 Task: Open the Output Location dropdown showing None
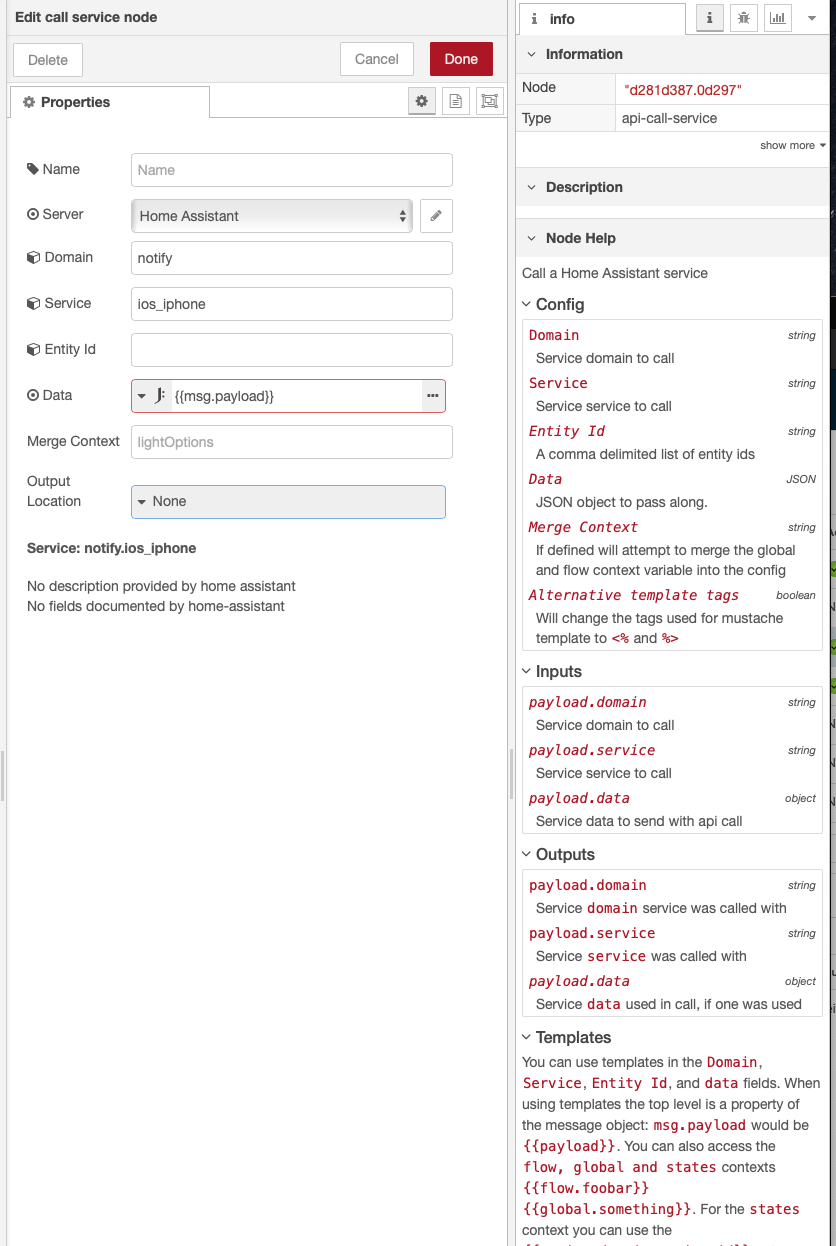pyautogui.click(x=288, y=501)
